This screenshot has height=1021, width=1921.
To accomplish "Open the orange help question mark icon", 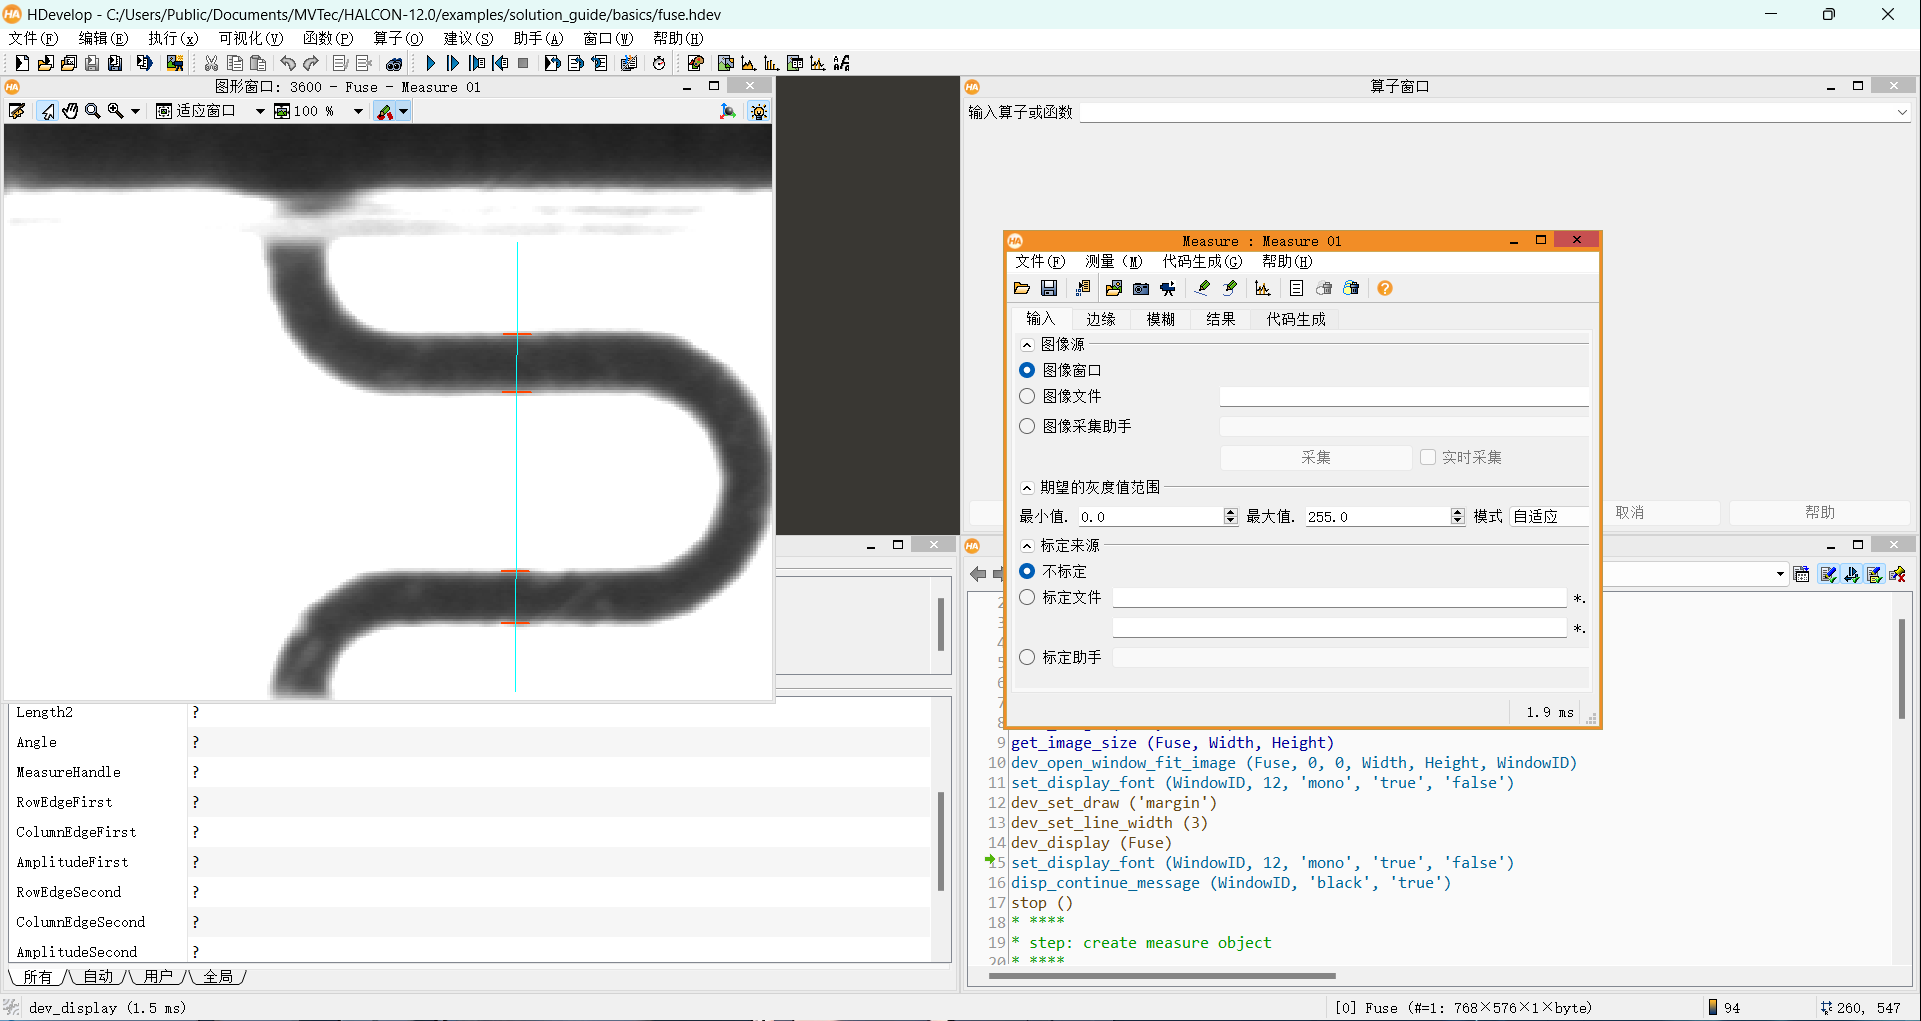I will tap(1385, 288).
